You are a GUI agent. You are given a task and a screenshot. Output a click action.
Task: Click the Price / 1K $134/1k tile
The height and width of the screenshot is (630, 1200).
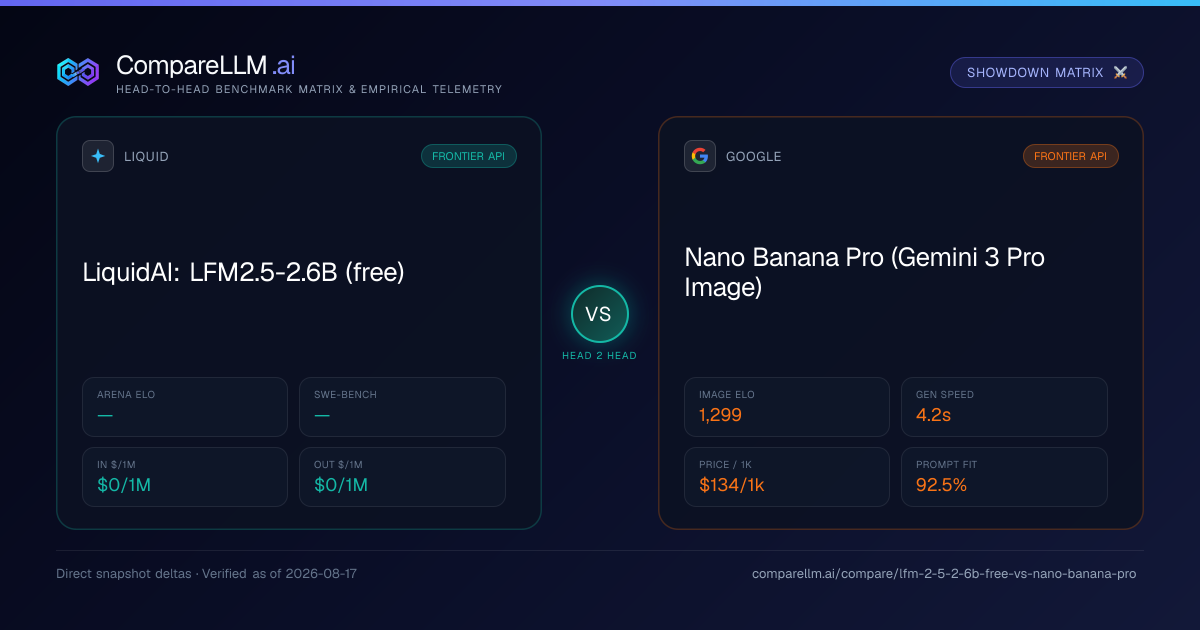(x=787, y=477)
